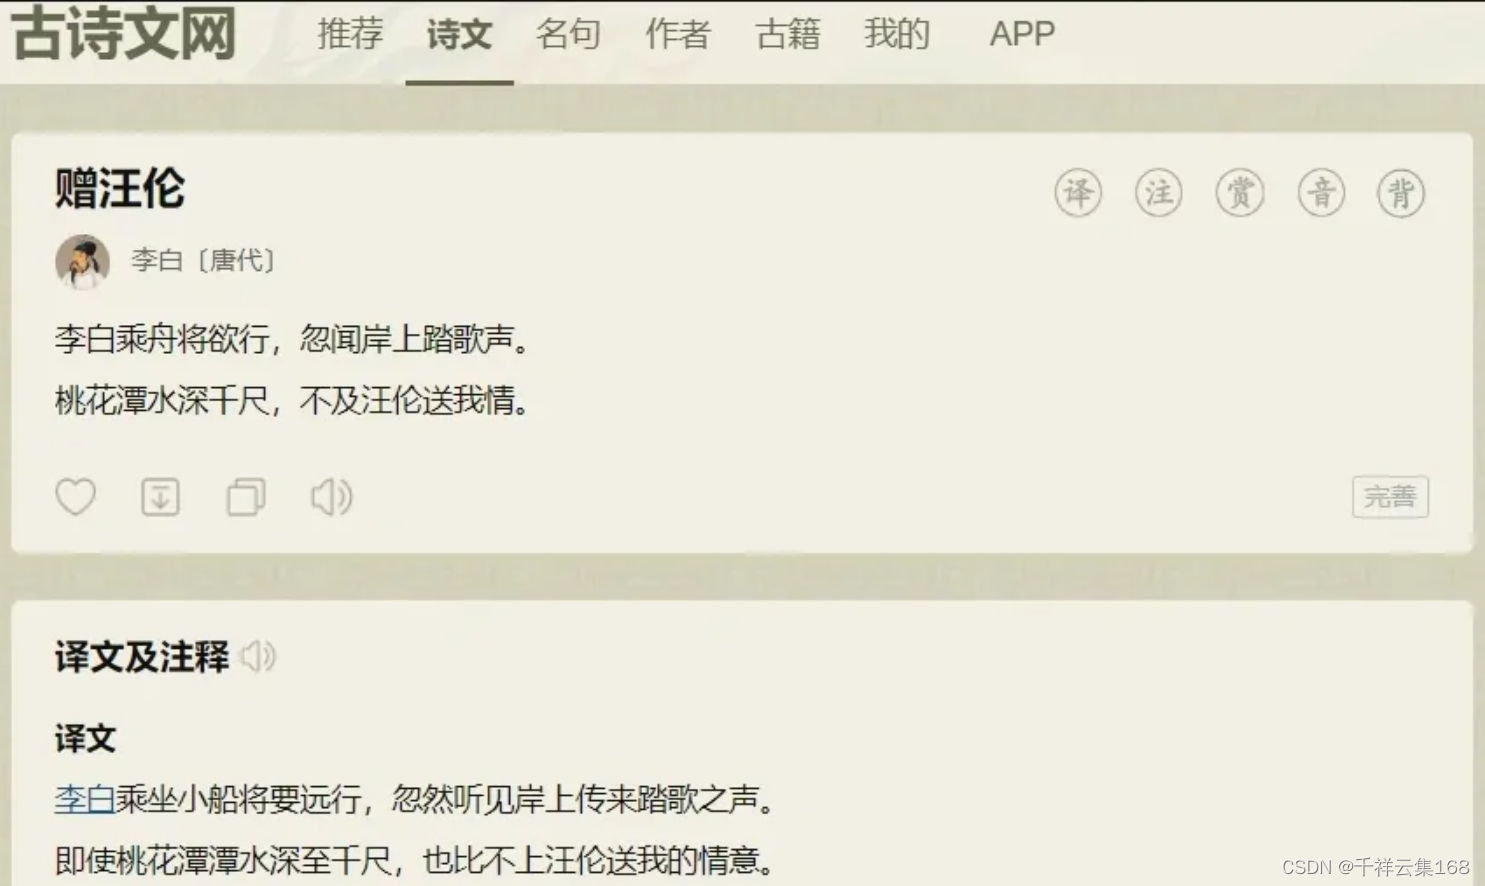Click the APP navigation link
1485x886 pixels.
click(x=1022, y=34)
